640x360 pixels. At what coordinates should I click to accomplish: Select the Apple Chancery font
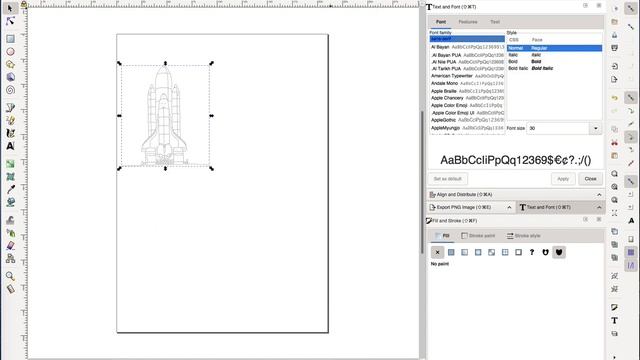[x=467, y=98]
